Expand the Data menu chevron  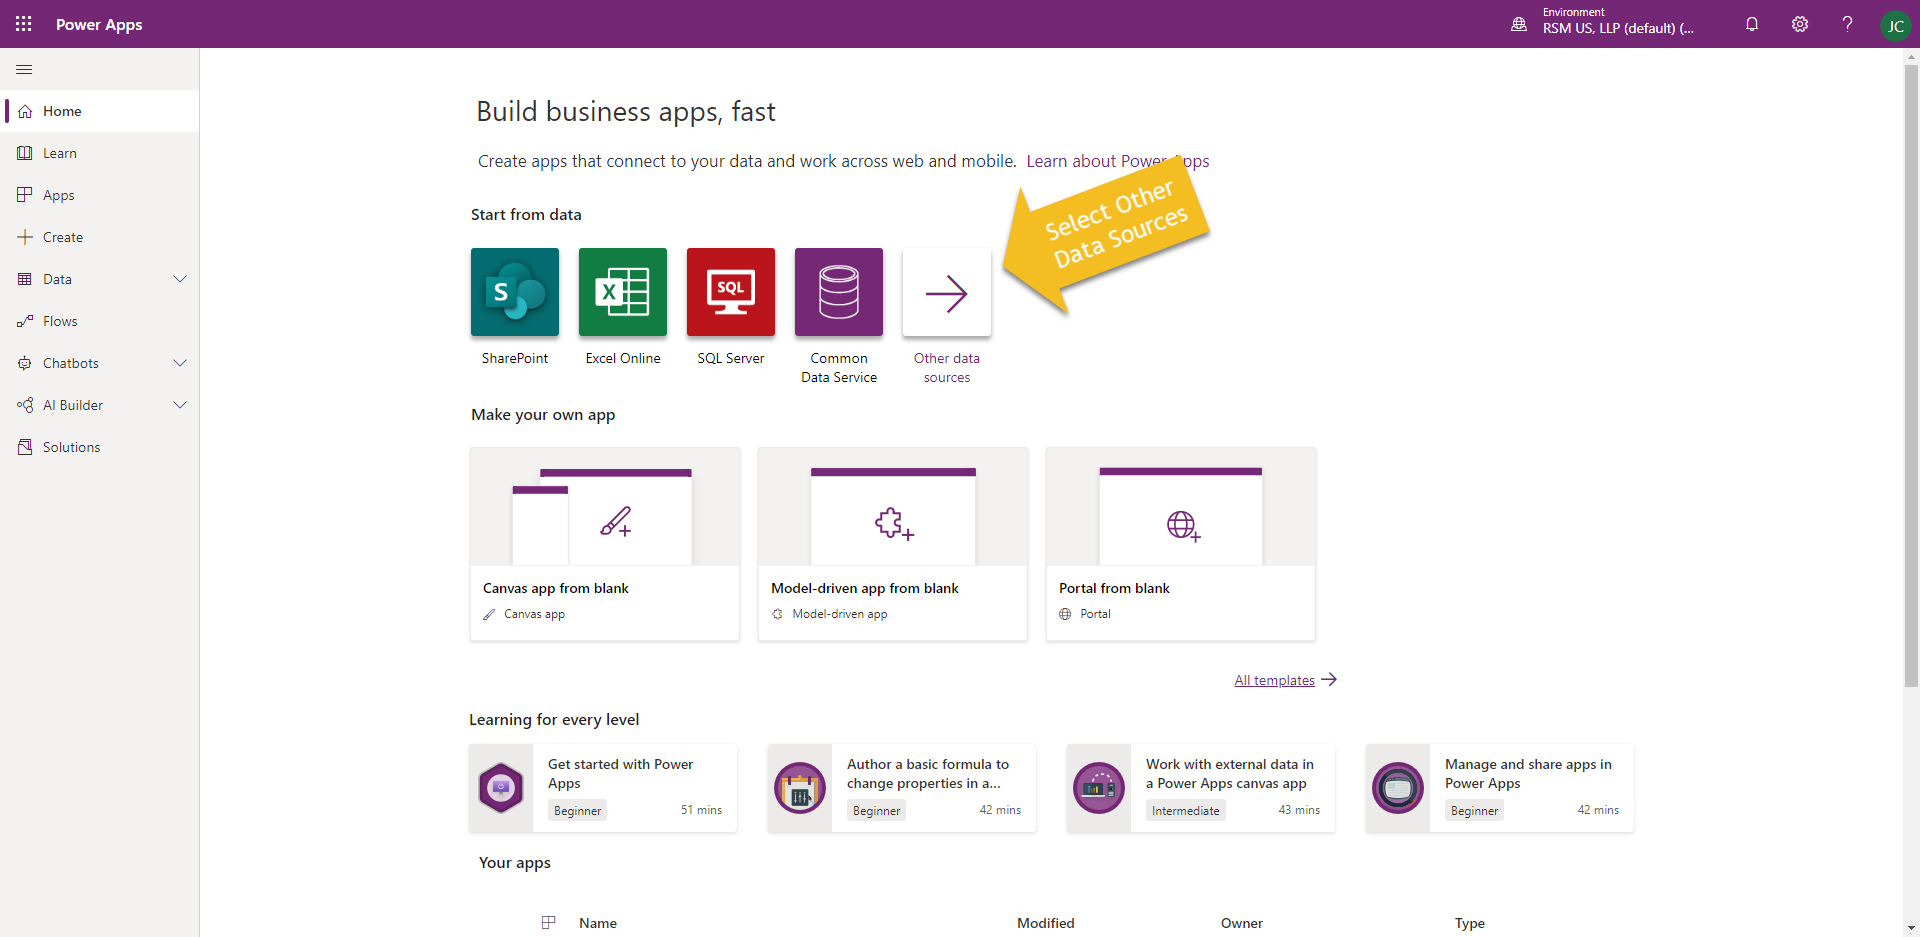pos(180,279)
